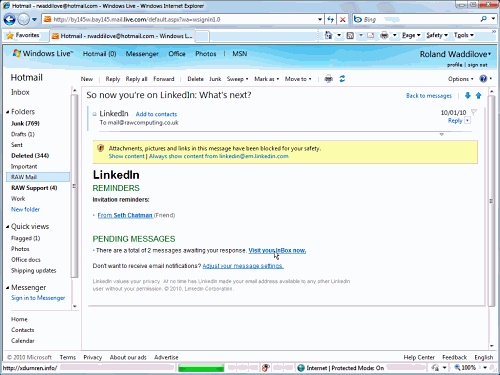
Task: Delete the current message
Action: point(195,79)
